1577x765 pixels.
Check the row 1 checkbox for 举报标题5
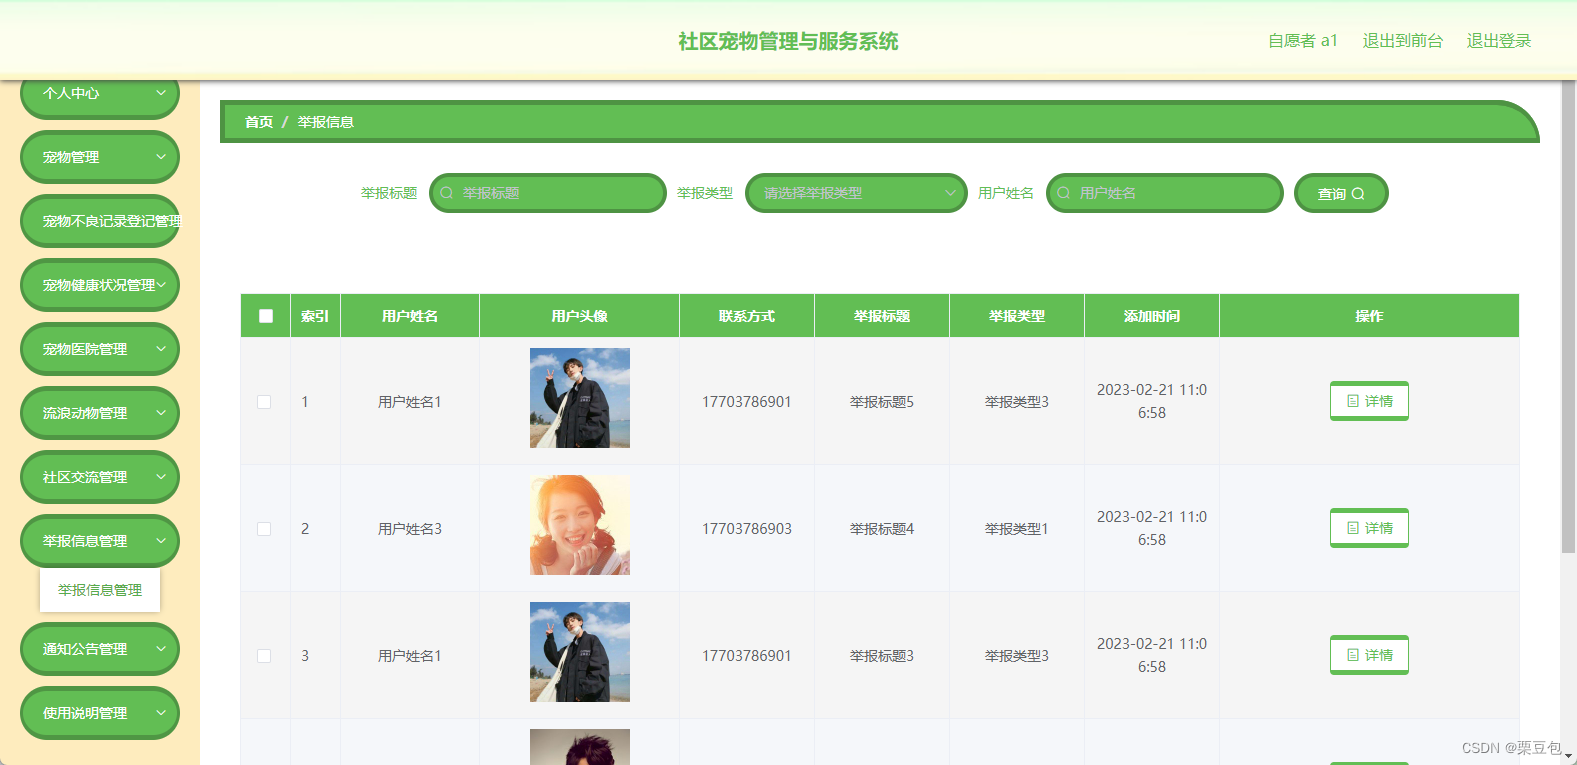[264, 402]
